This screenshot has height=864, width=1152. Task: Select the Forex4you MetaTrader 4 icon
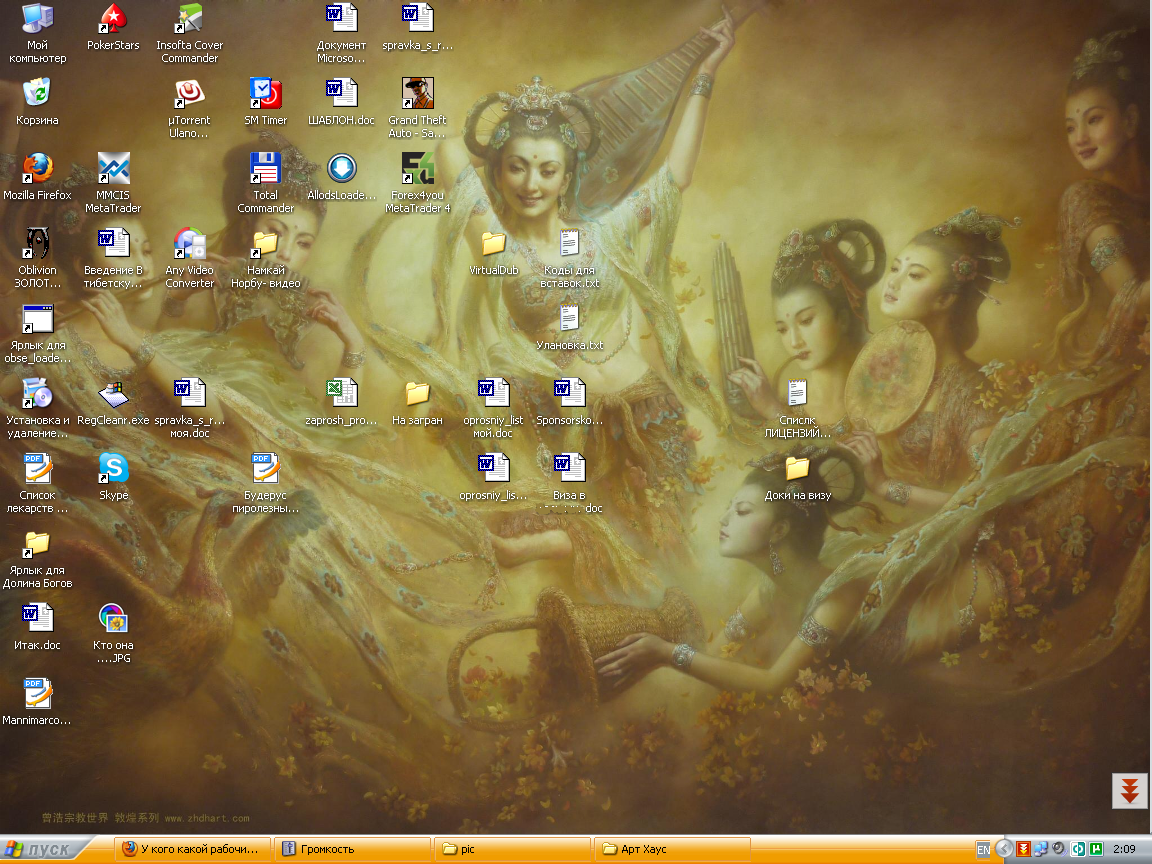(417, 169)
